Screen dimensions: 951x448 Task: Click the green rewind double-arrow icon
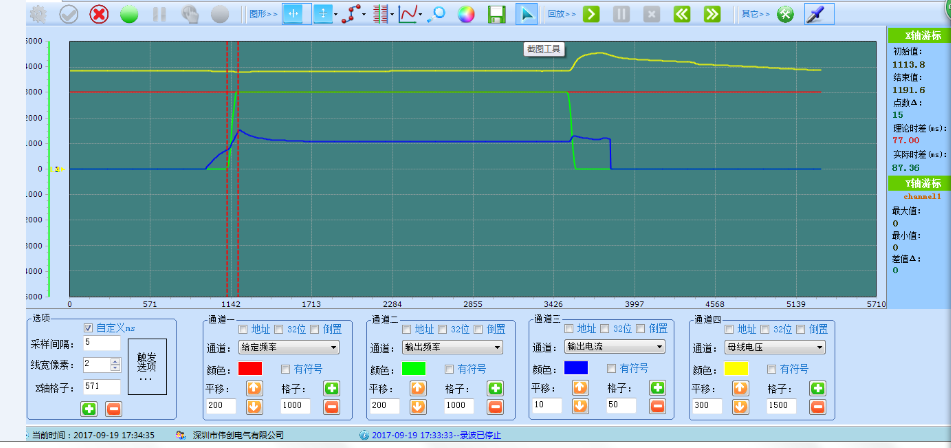682,14
